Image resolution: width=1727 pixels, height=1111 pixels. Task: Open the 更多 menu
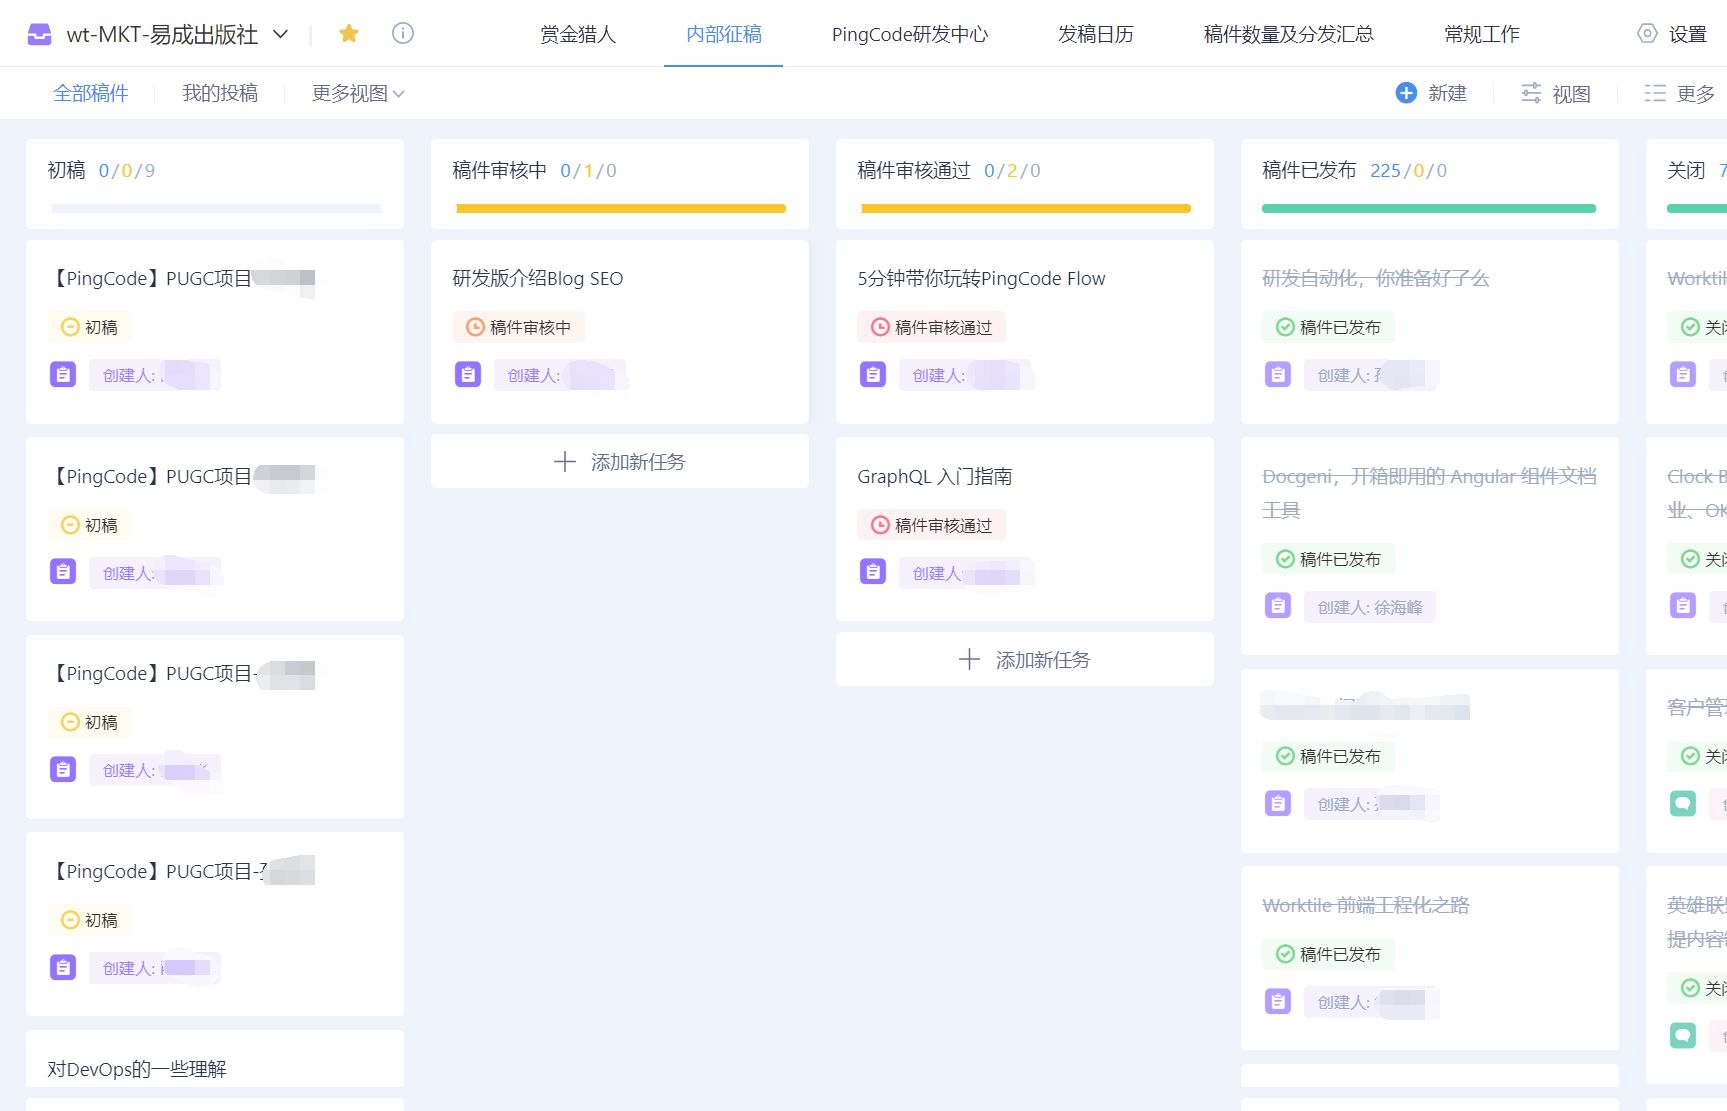tap(1695, 93)
